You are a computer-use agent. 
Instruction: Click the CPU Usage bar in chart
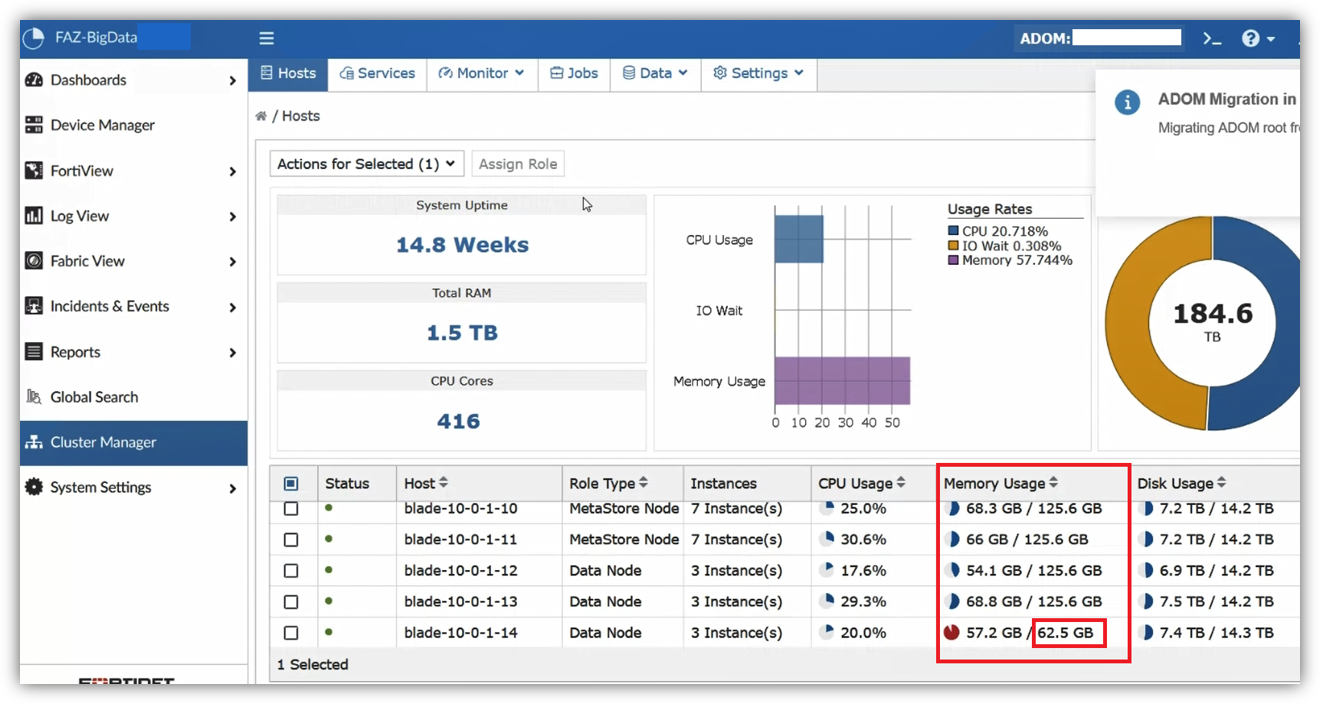tap(799, 240)
